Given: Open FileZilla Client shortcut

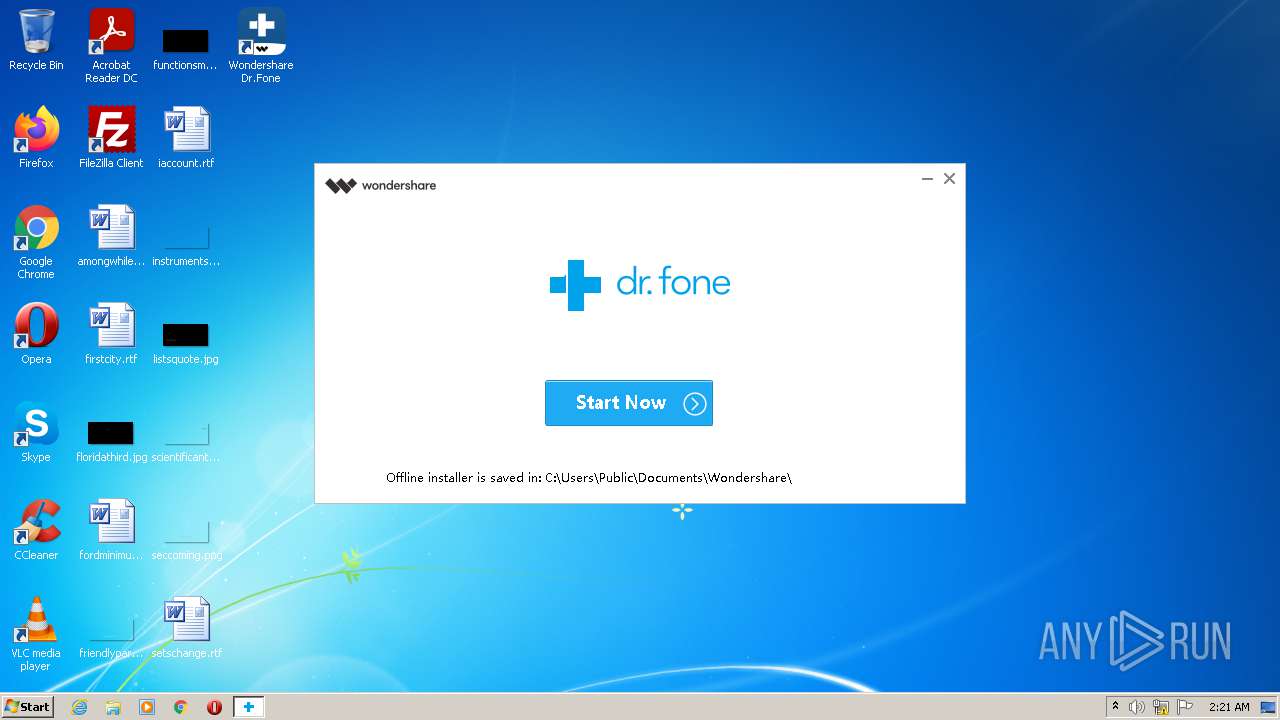Looking at the screenshot, I should (x=111, y=138).
